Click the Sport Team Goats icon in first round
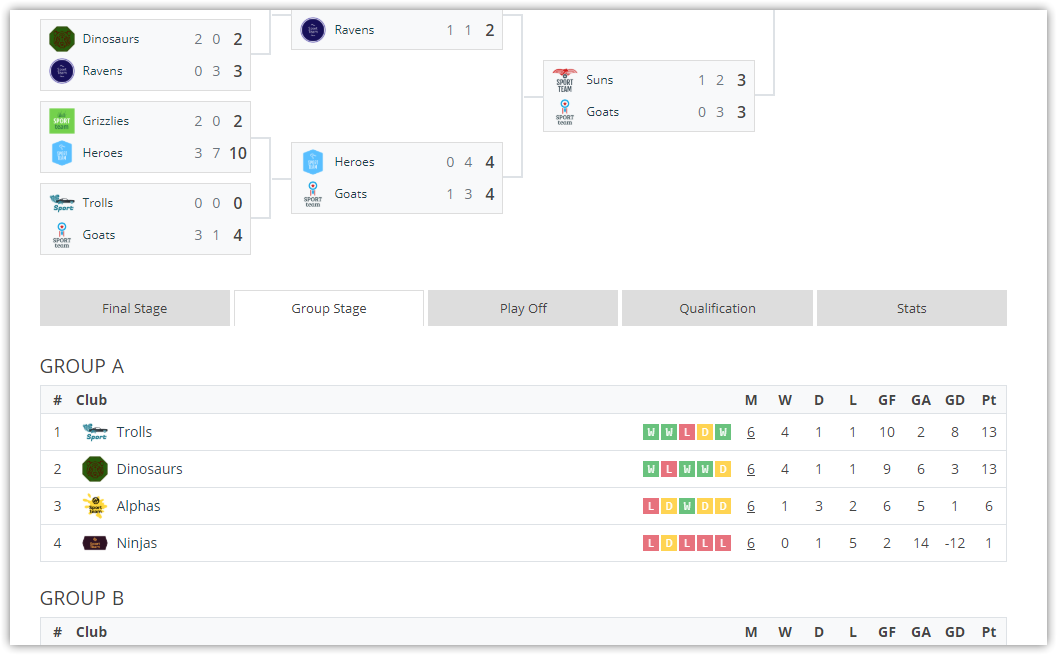Viewport: 1057px width, 655px height. [62, 234]
